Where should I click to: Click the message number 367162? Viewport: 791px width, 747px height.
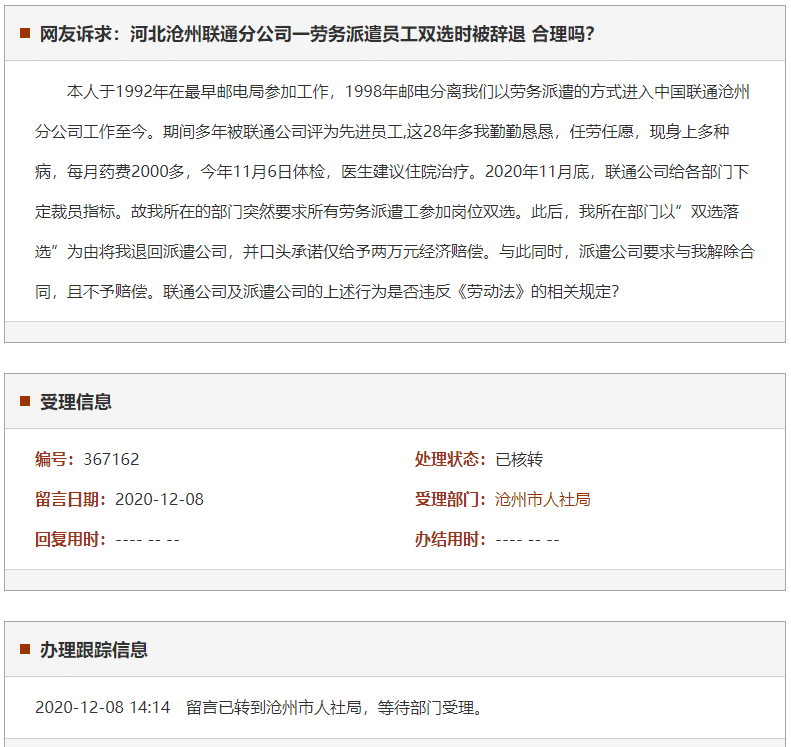coord(111,459)
